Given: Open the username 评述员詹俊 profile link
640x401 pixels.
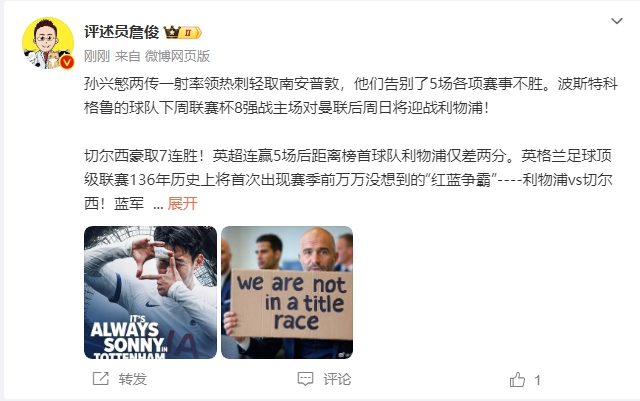Looking at the screenshot, I should [x=121, y=32].
